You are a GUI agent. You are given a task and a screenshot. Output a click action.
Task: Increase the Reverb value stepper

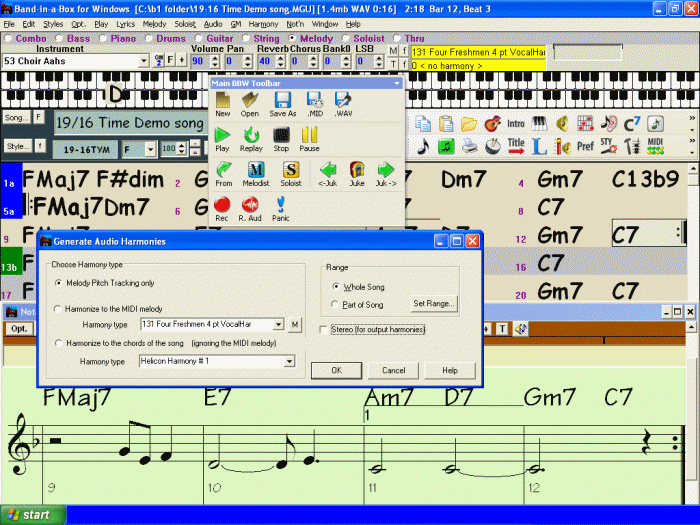(x=280, y=58)
